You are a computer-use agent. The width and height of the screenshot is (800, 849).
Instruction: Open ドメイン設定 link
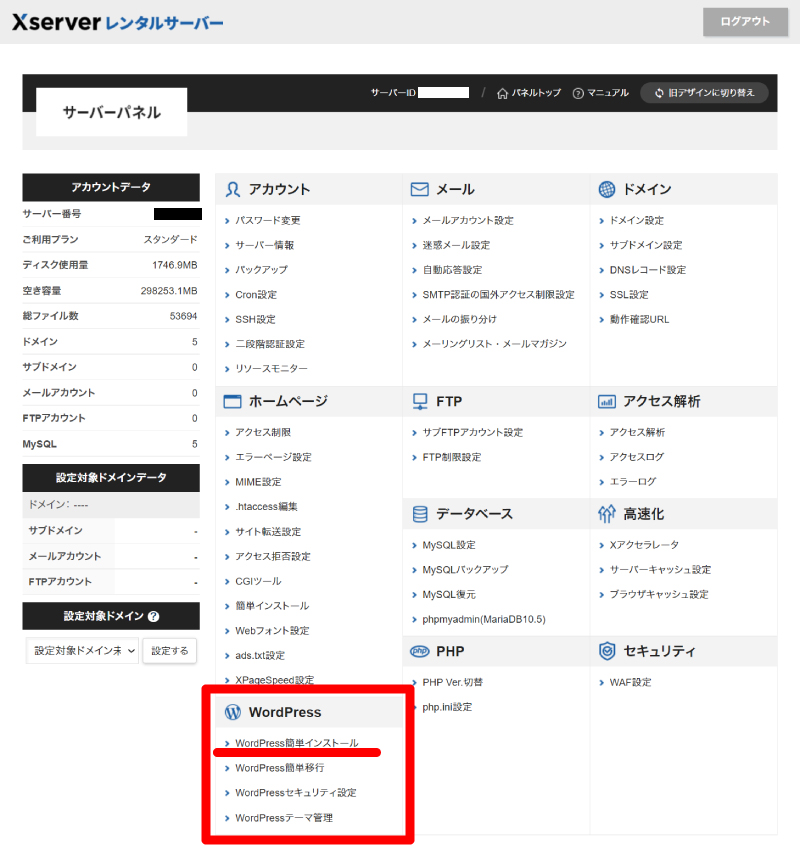click(x=637, y=220)
